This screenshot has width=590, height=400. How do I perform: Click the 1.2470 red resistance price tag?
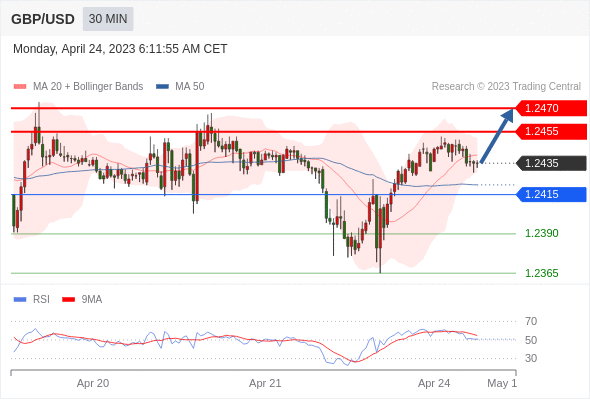(551, 108)
